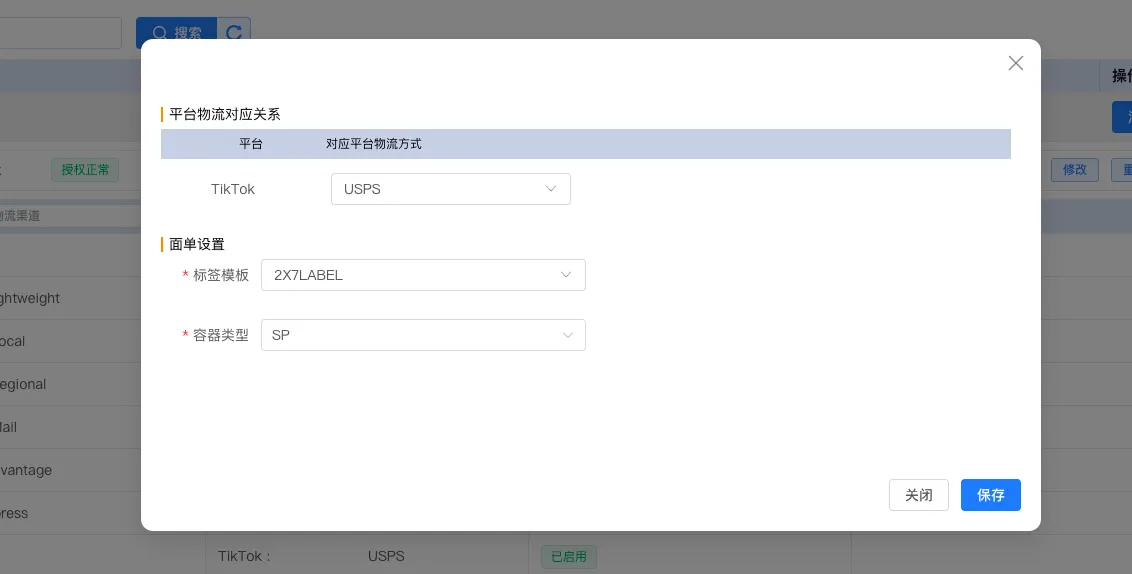Click the 修改 button in the background page

tap(1074, 170)
